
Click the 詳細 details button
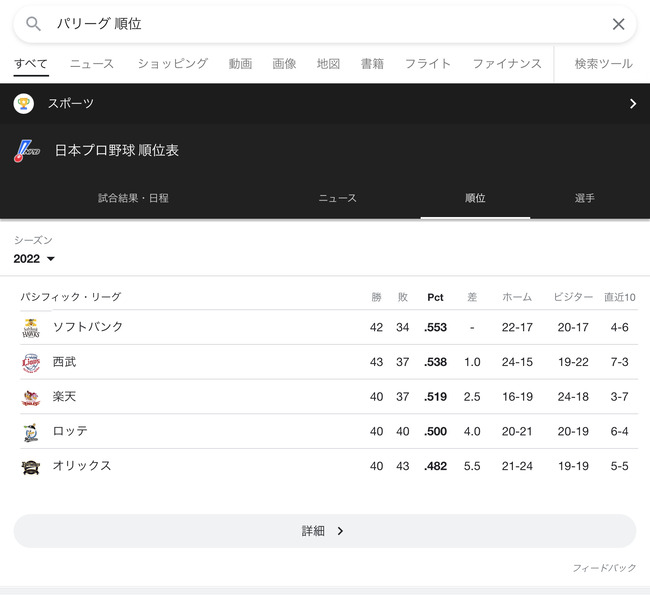[x=325, y=531]
